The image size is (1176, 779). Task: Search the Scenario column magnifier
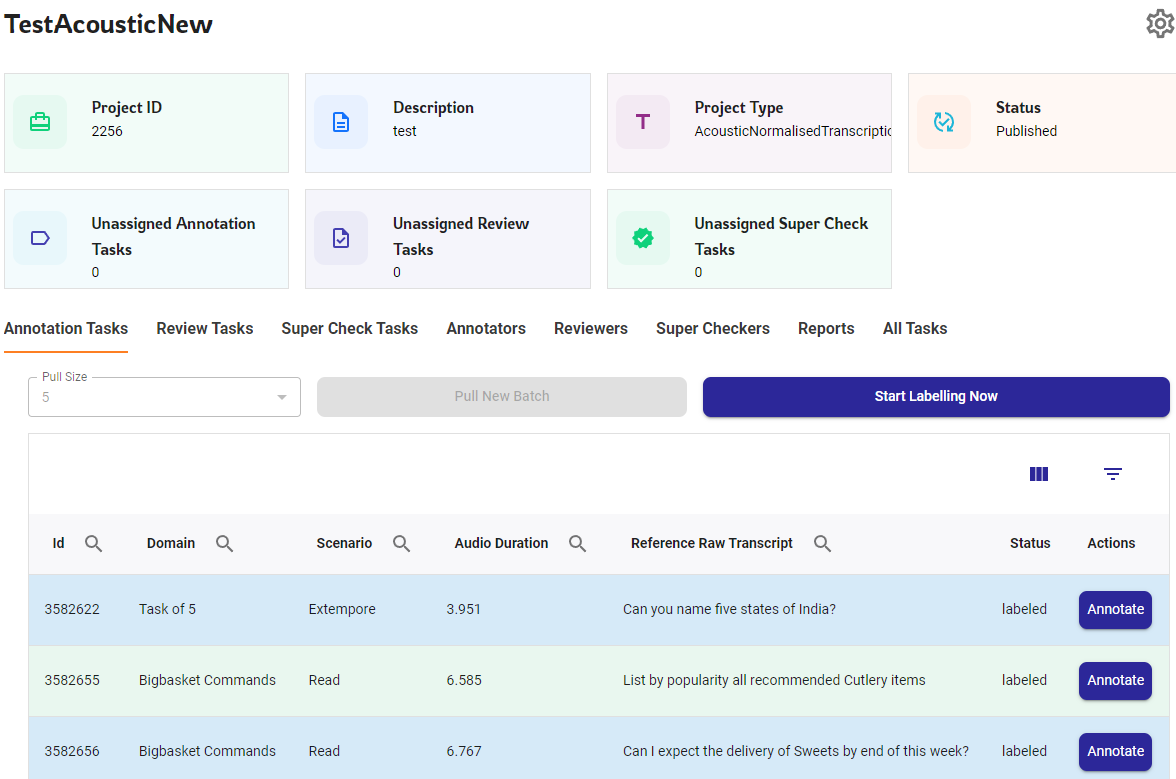point(401,544)
